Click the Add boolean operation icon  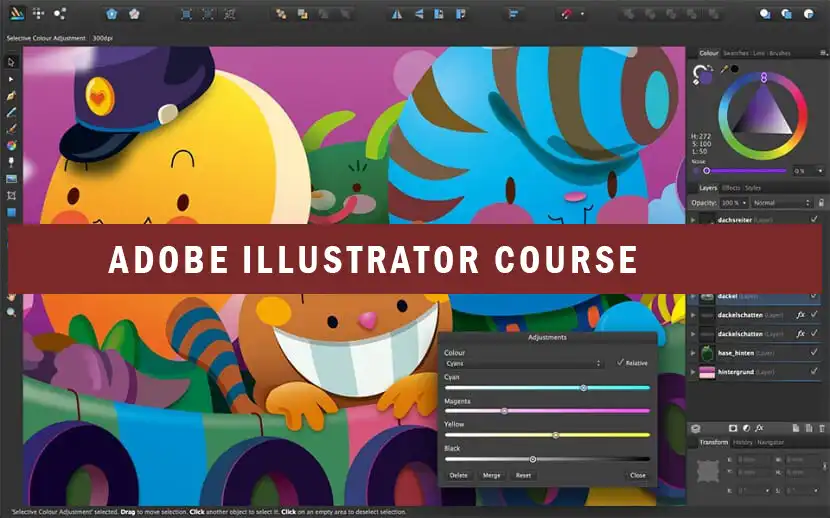628,14
